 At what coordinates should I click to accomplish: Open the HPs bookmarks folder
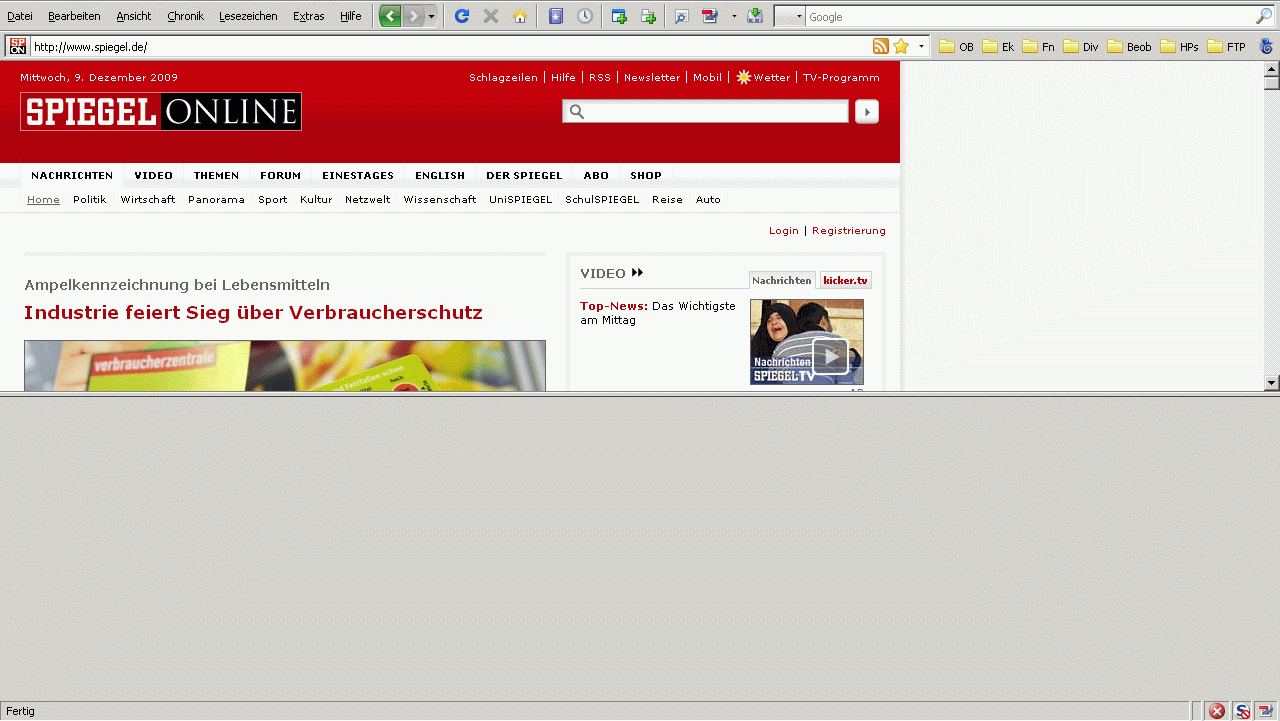coord(1179,47)
